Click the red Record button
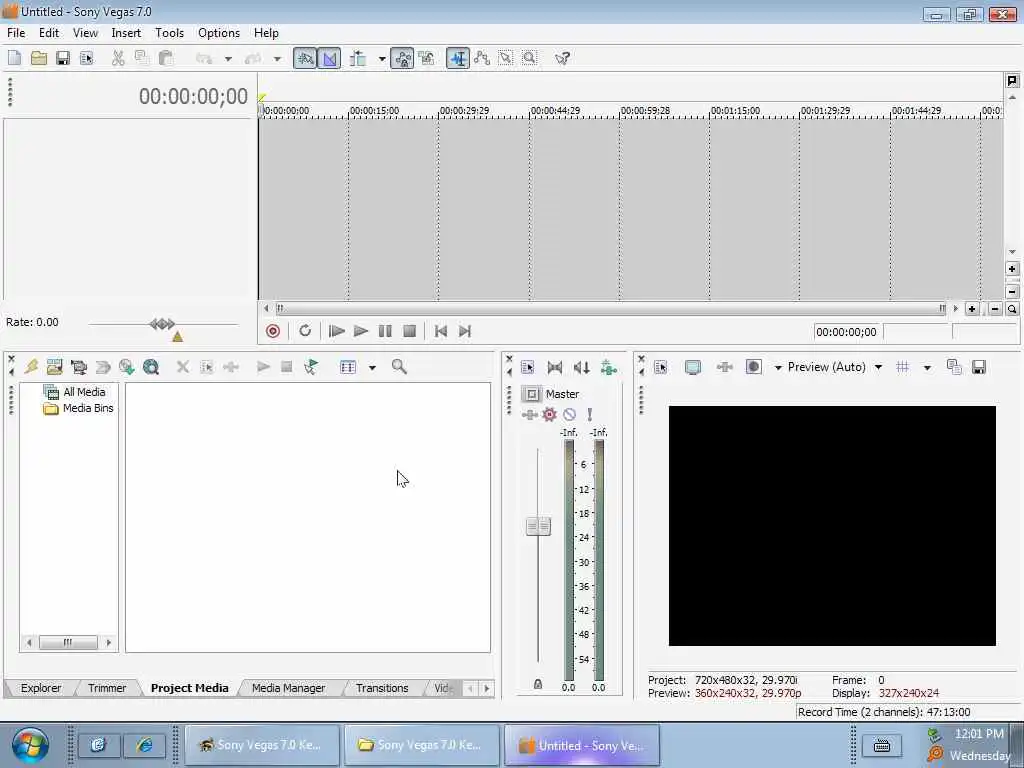1024x768 pixels. 273,331
